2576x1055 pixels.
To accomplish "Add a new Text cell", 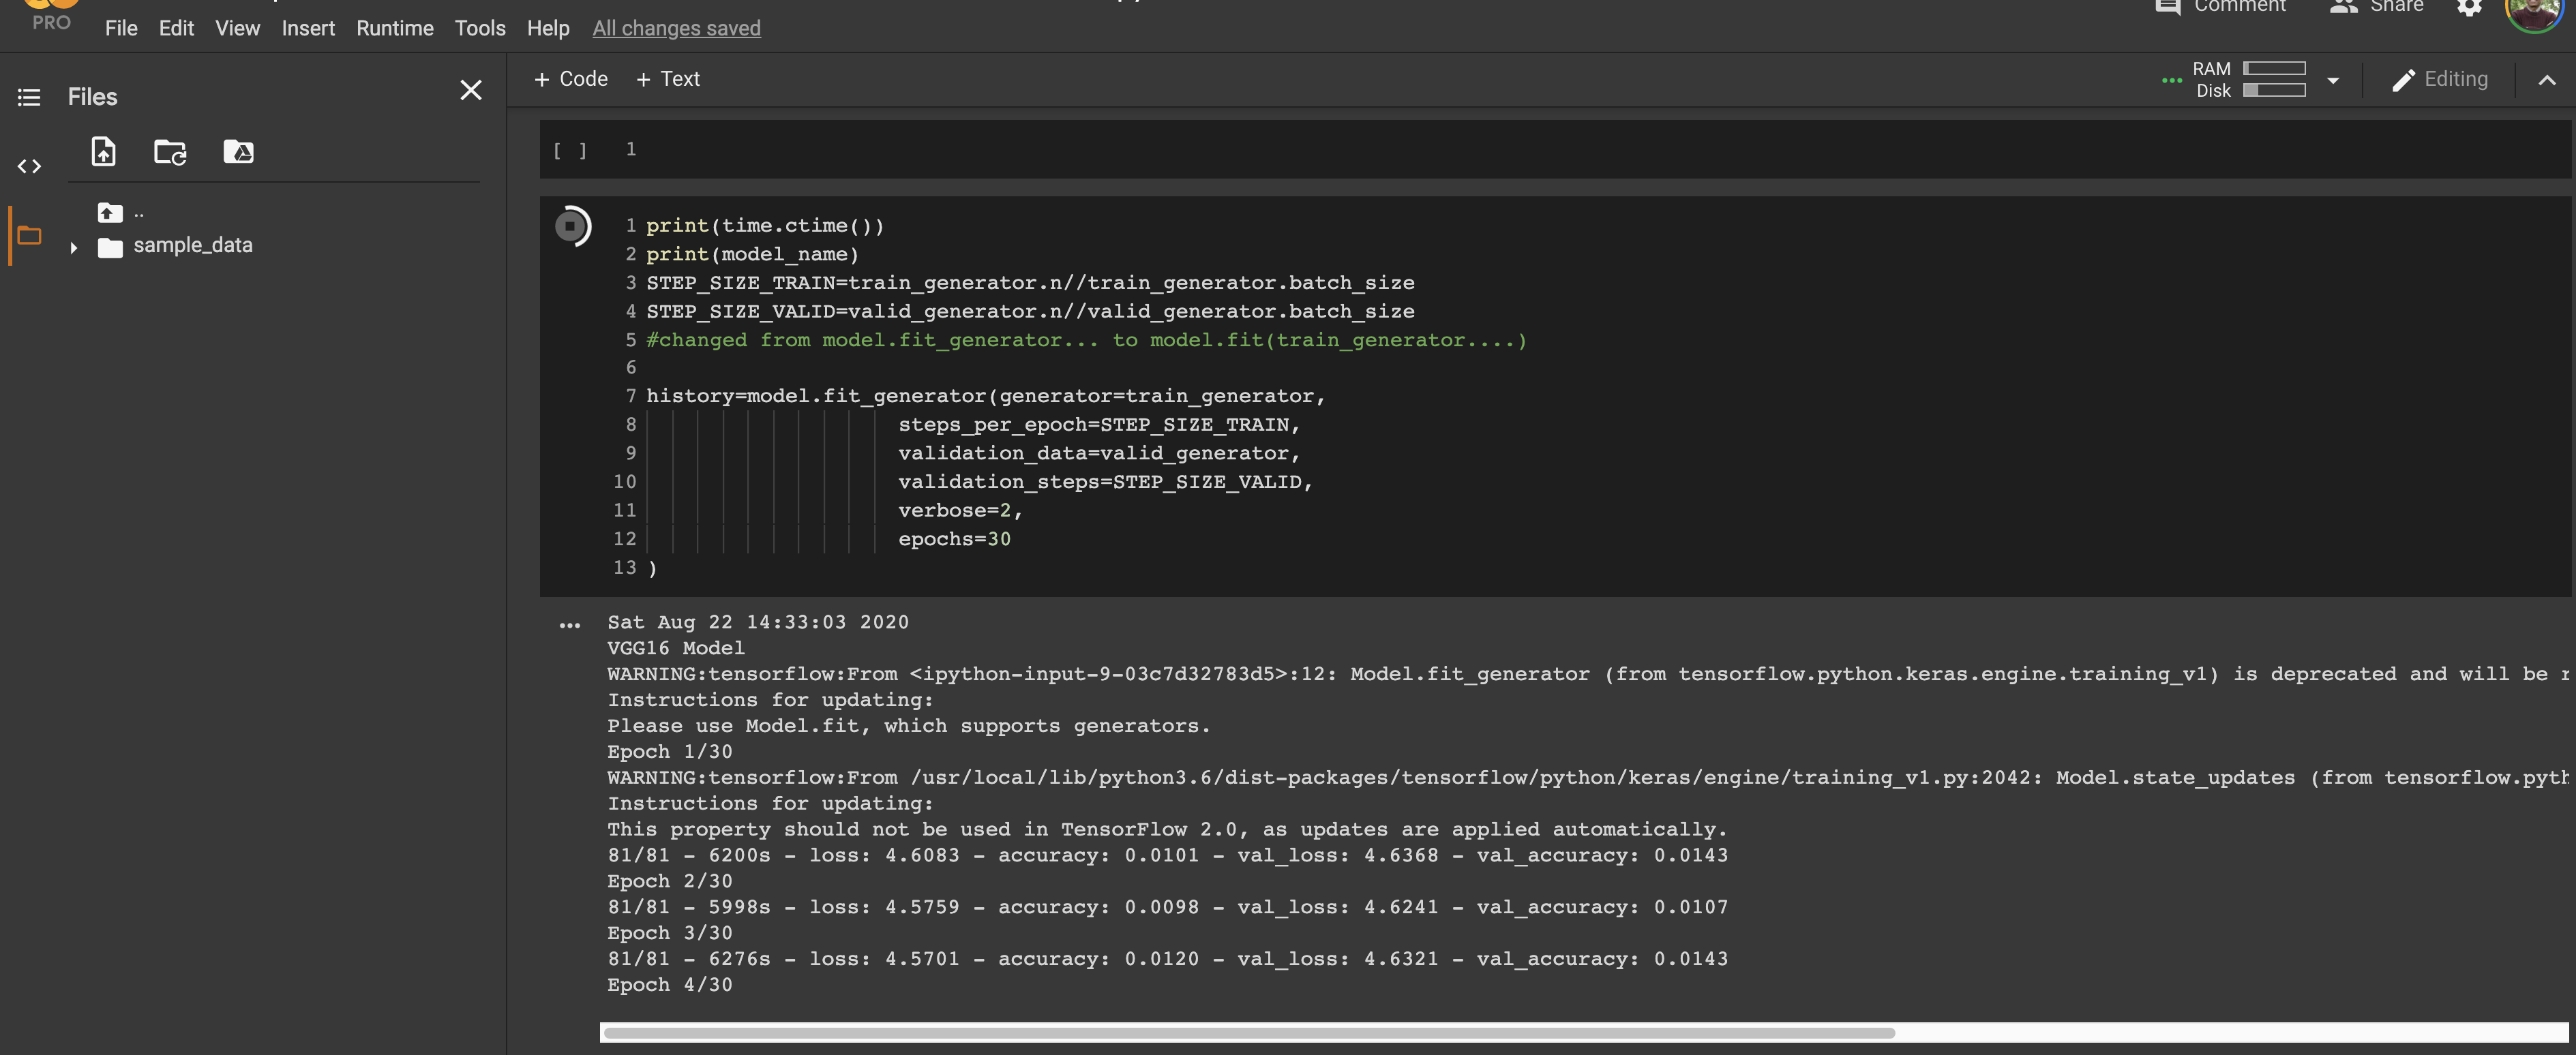I will pyautogui.click(x=668, y=78).
